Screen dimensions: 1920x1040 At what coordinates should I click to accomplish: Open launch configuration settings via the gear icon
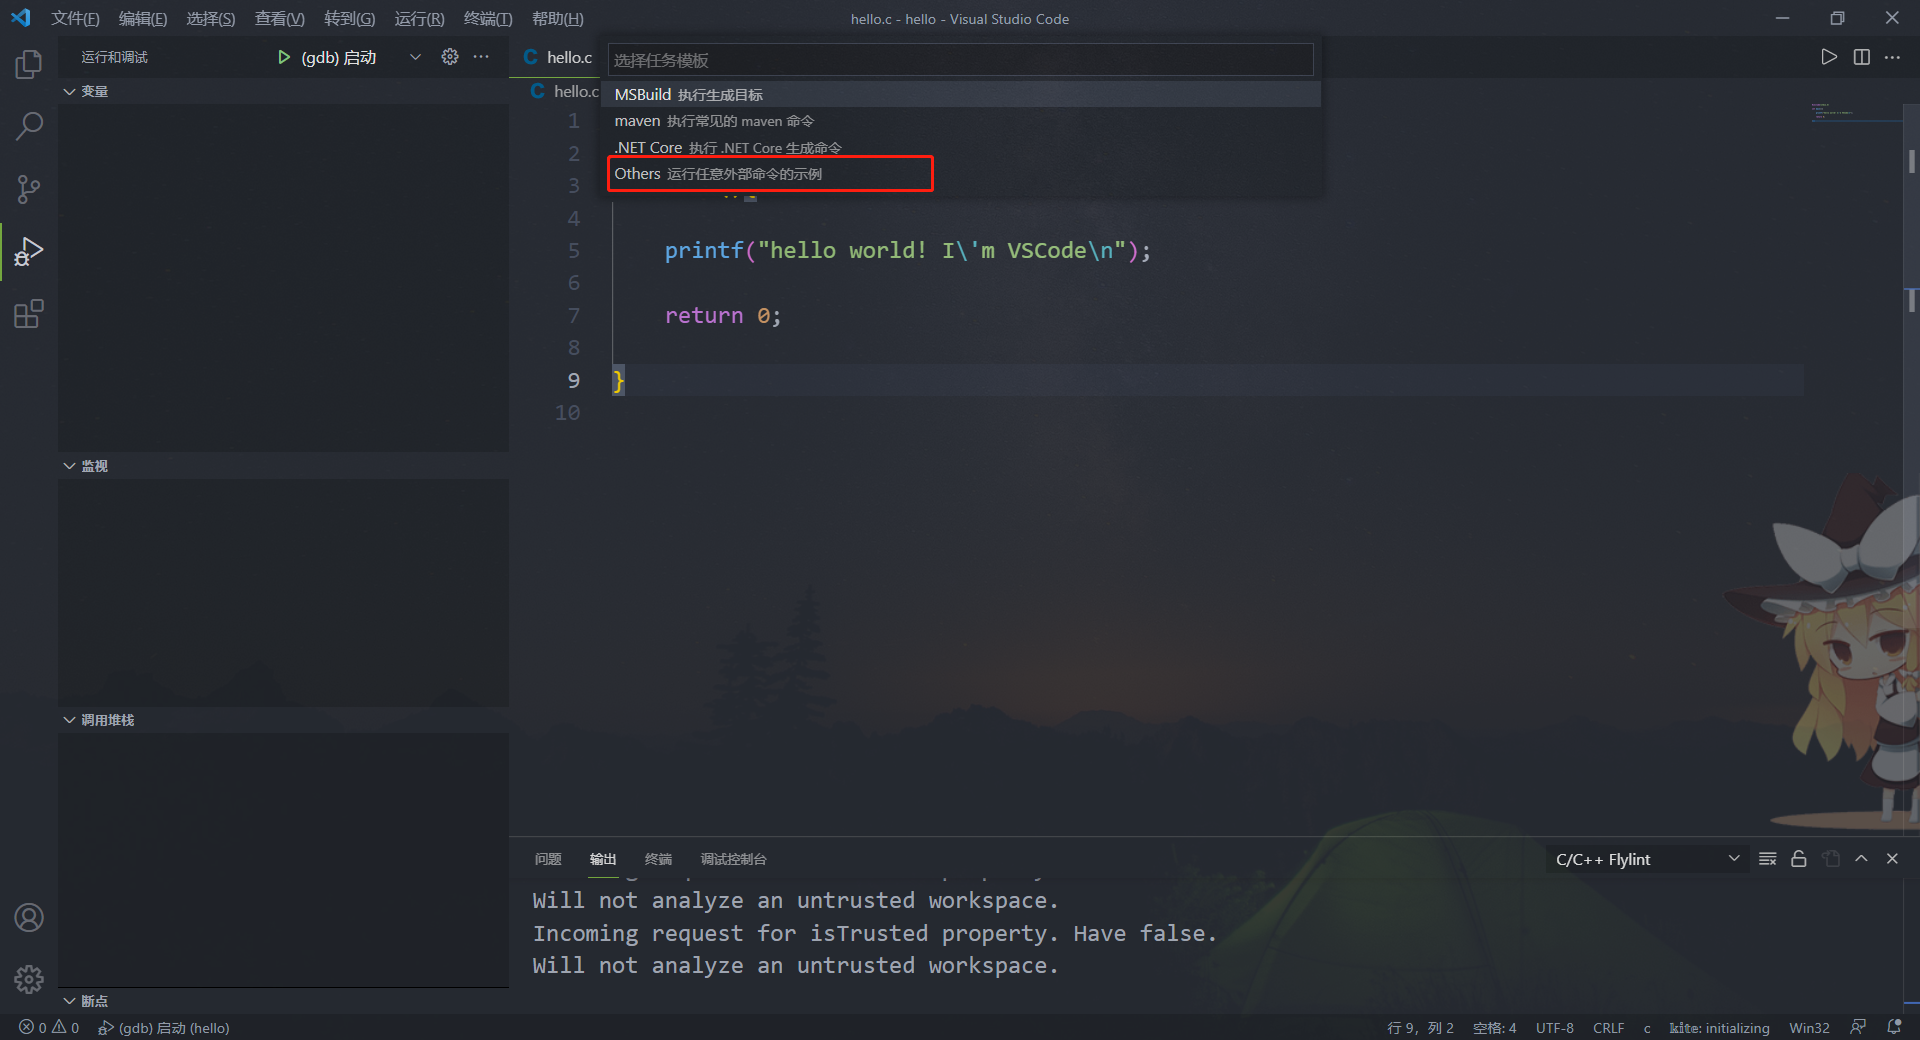449,57
